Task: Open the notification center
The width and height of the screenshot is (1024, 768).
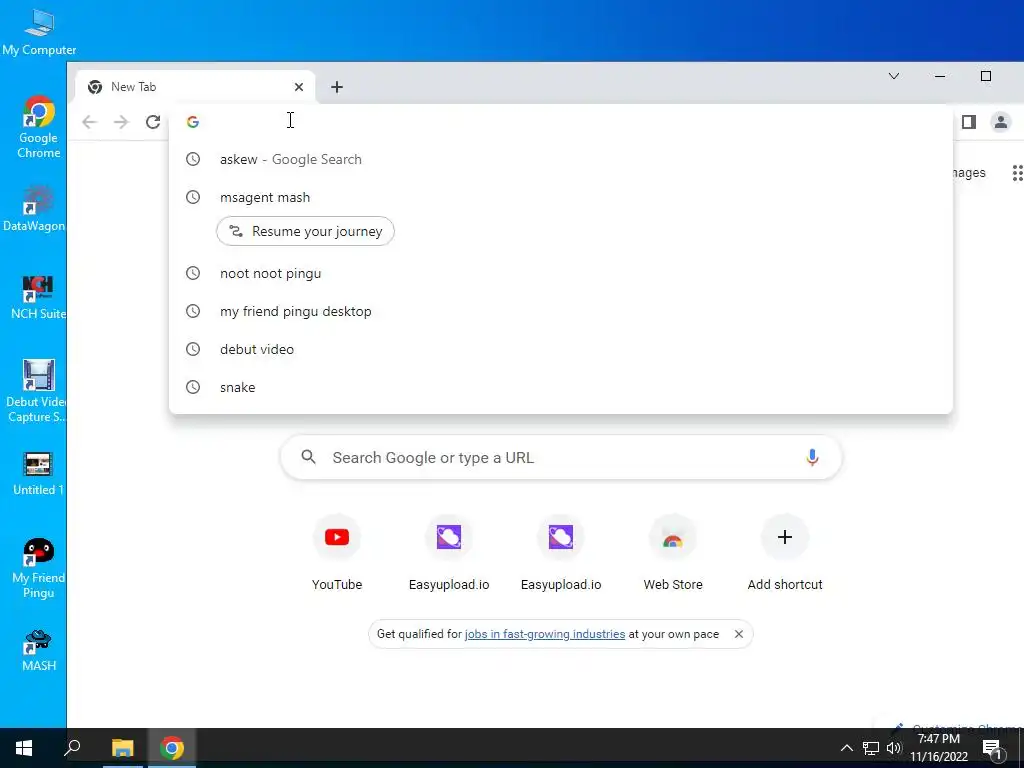Action: point(993,750)
